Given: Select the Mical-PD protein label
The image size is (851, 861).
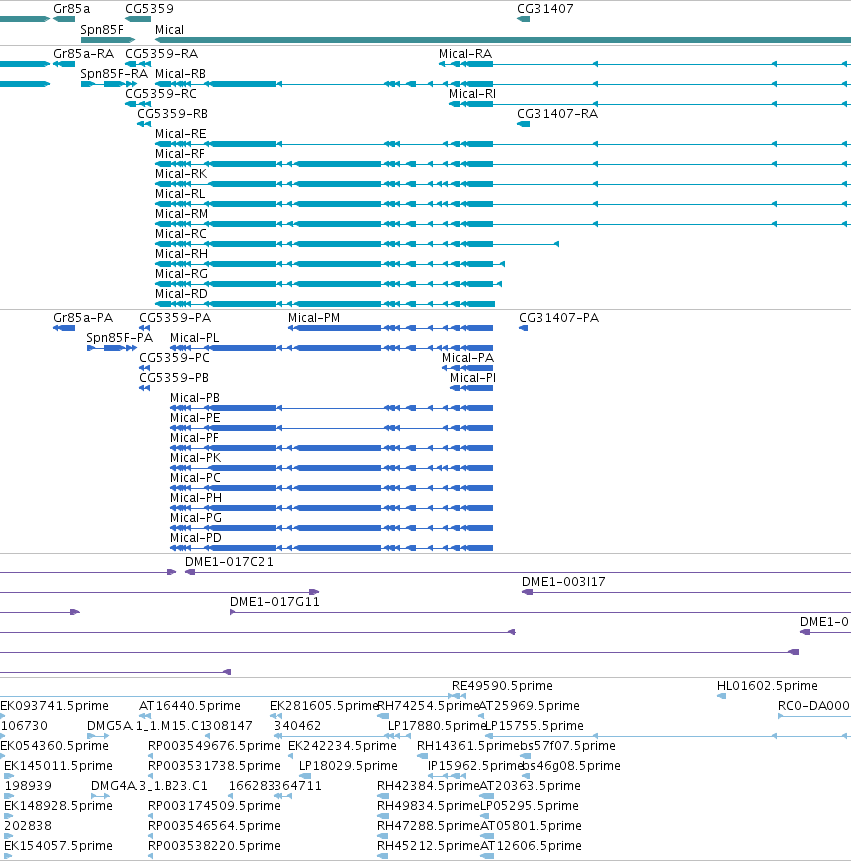Looking at the screenshot, I should (x=196, y=538).
